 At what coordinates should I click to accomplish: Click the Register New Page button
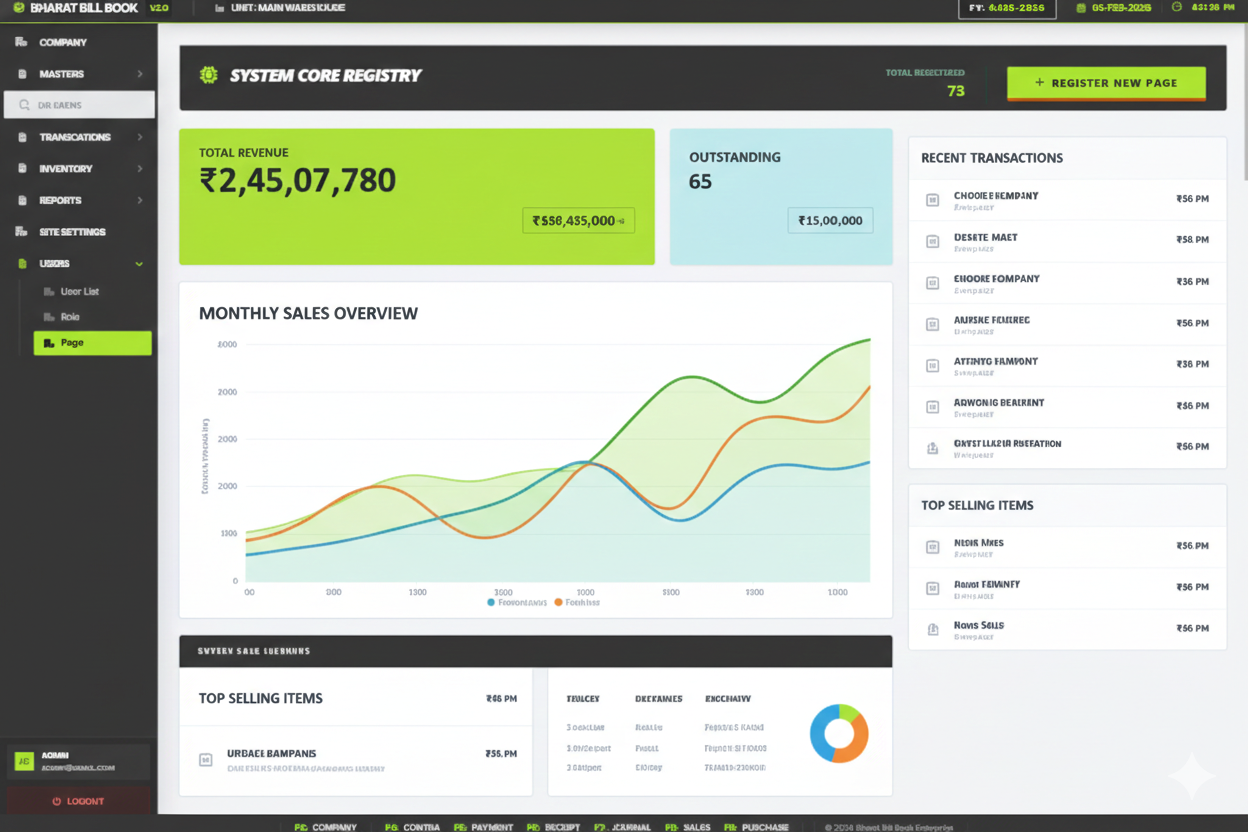point(1106,83)
